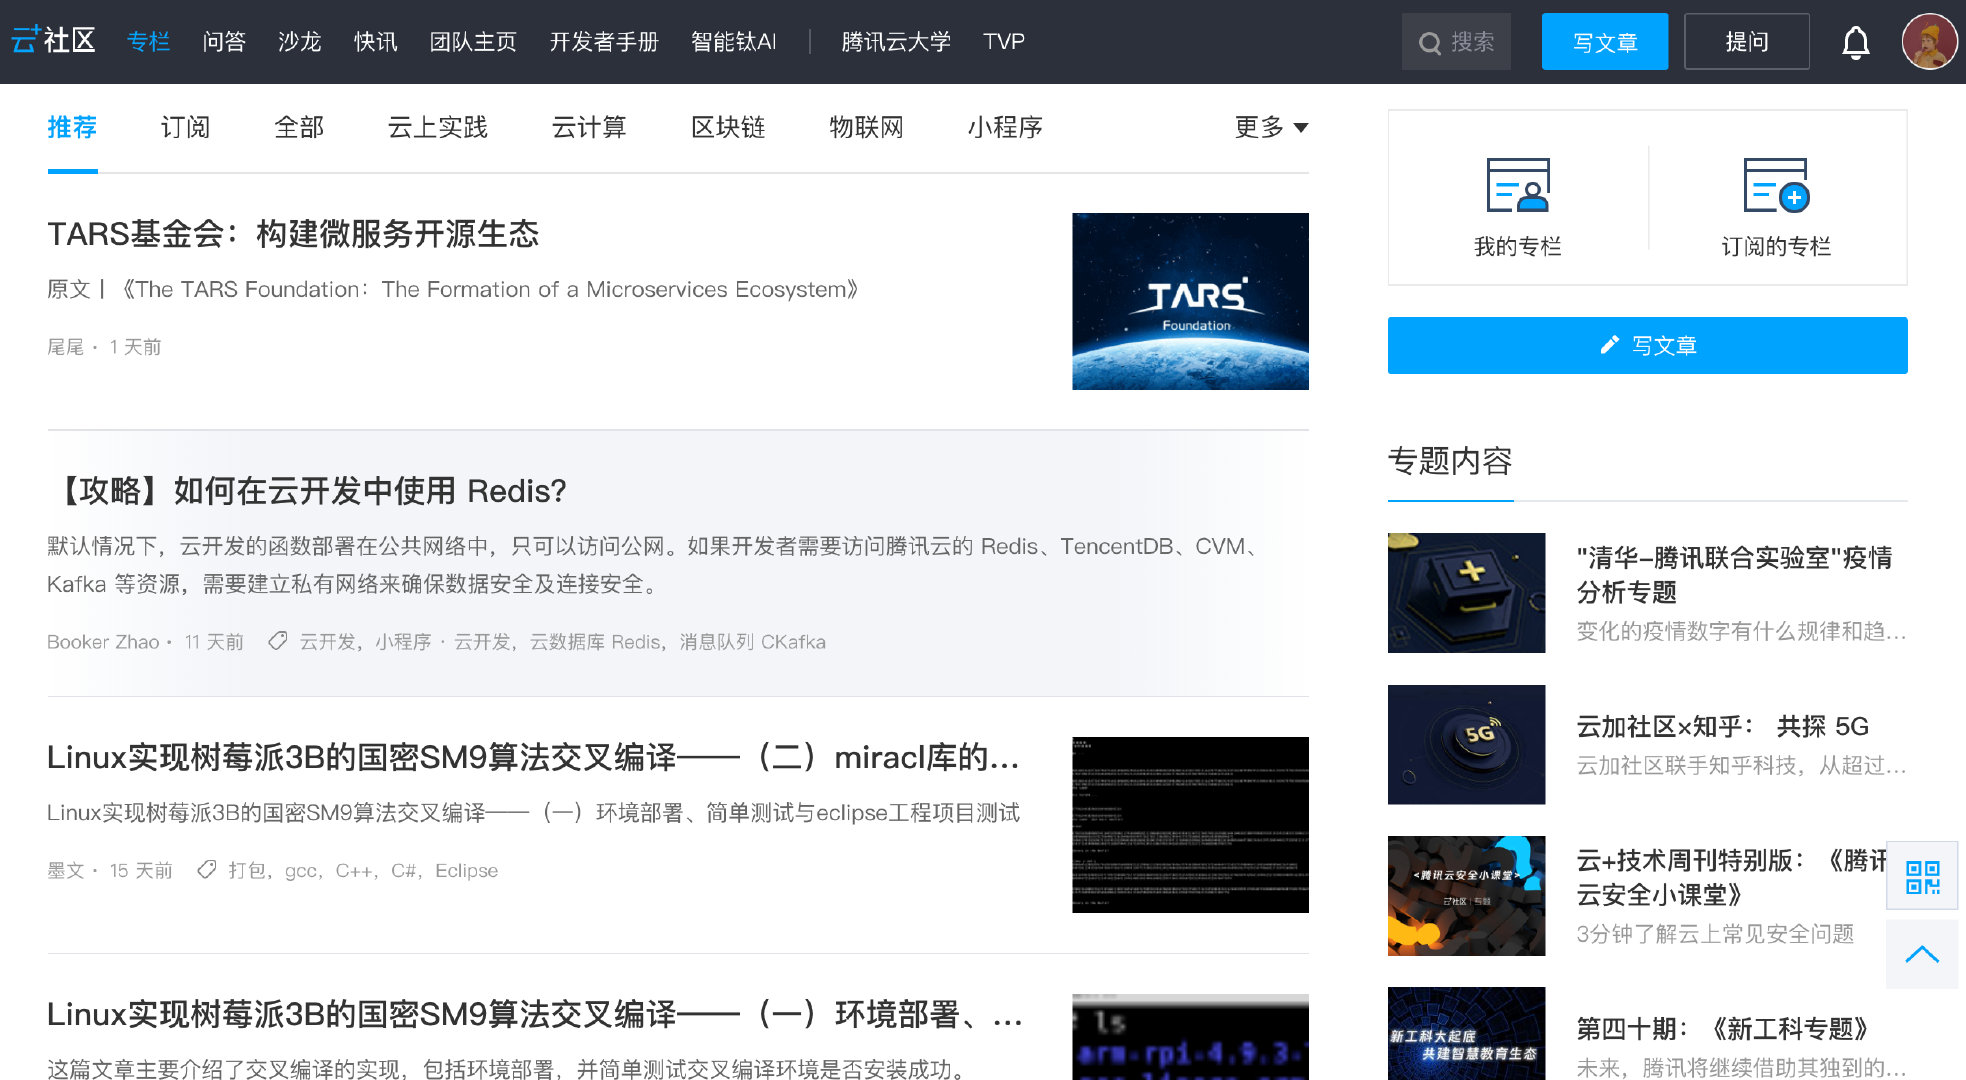Viewport: 1966px width, 1080px height.
Task: Click the tag icon beside 打包, gcc
Action: pyautogui.click(x=207, y=870)
